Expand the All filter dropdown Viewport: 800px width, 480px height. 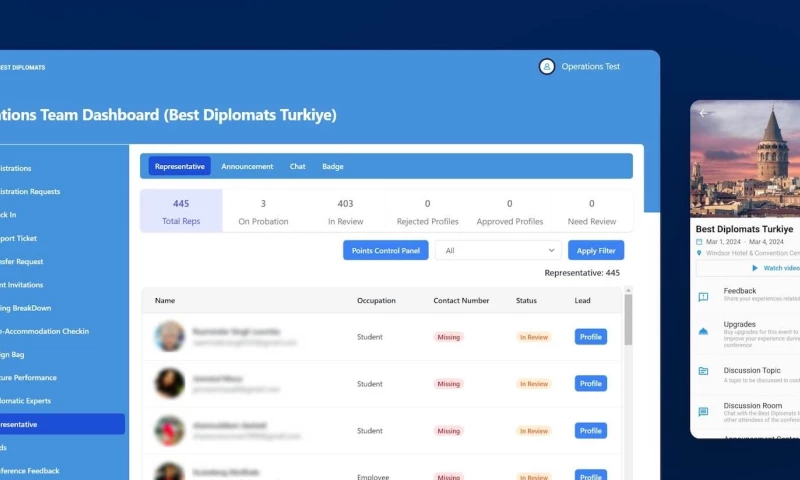498,250
